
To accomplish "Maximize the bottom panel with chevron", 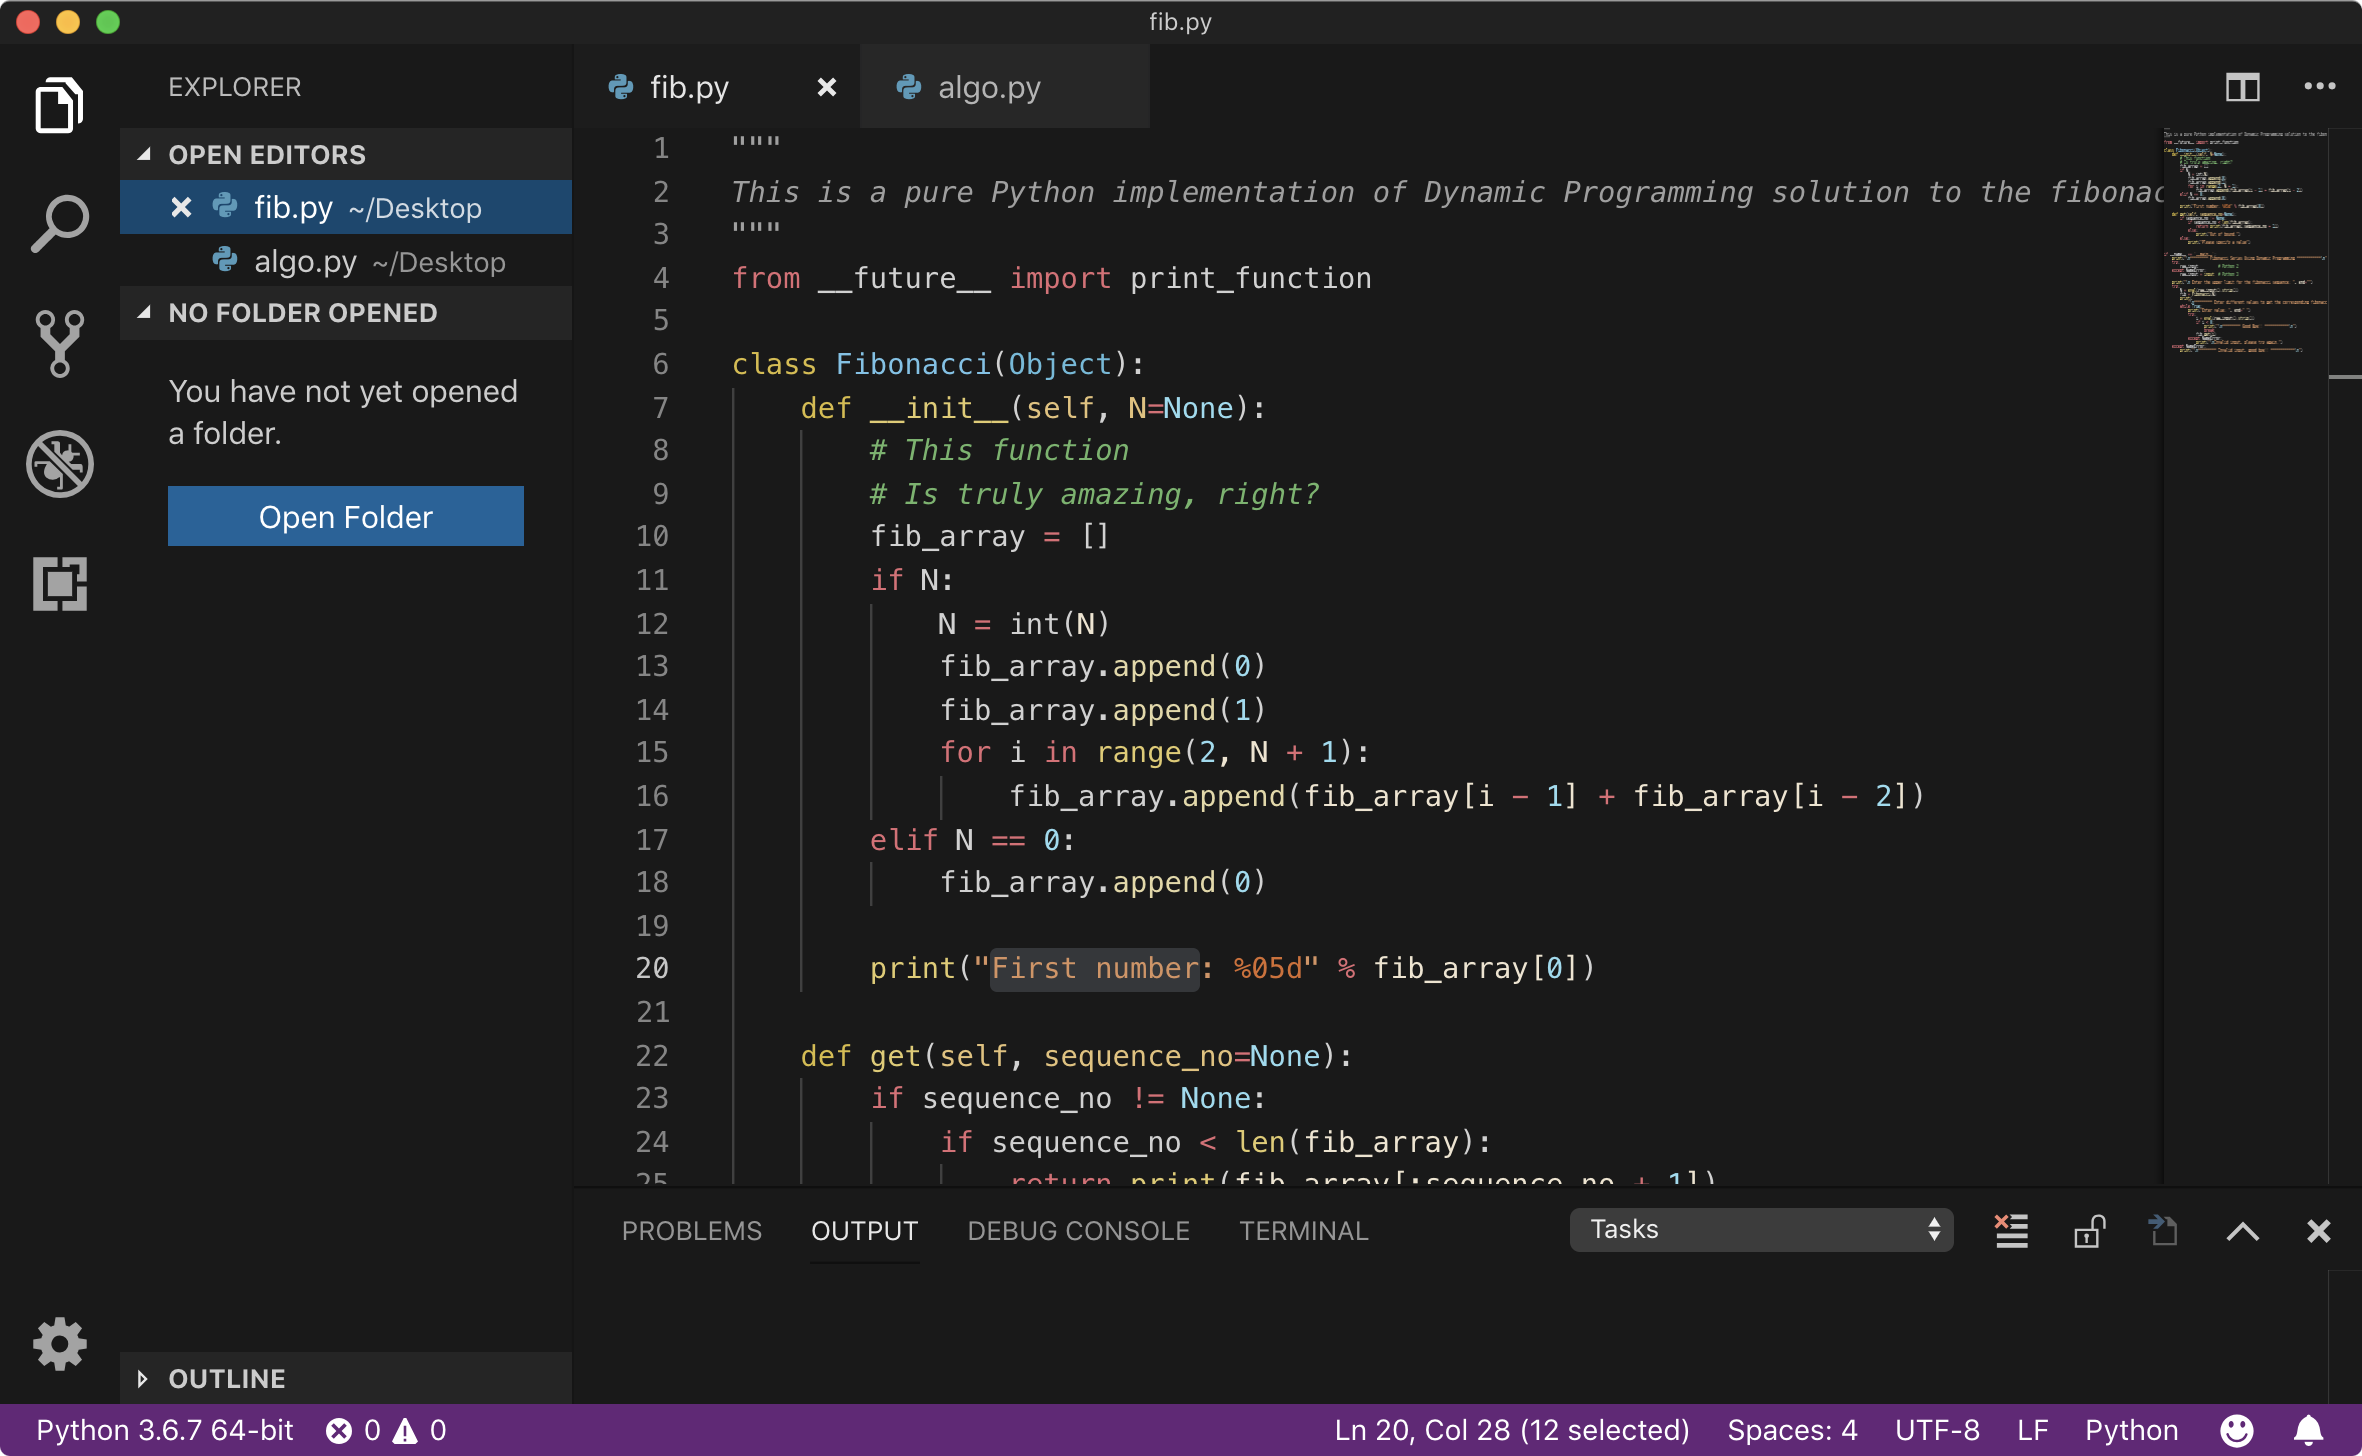I will coord(2242,1230).
